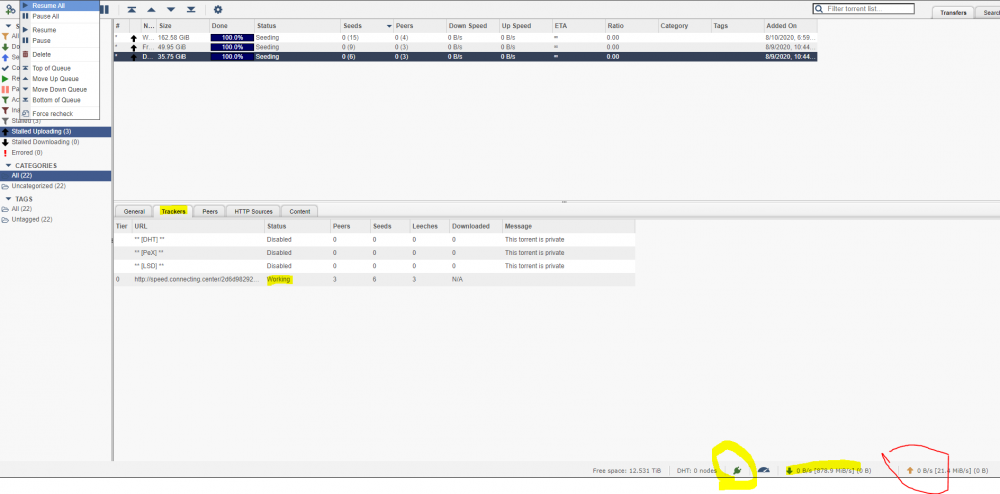Click progress bar of 49.95 GiB torrent
Screen dimensions: 1000x494
pyautogui.click(x=232, y=47)
